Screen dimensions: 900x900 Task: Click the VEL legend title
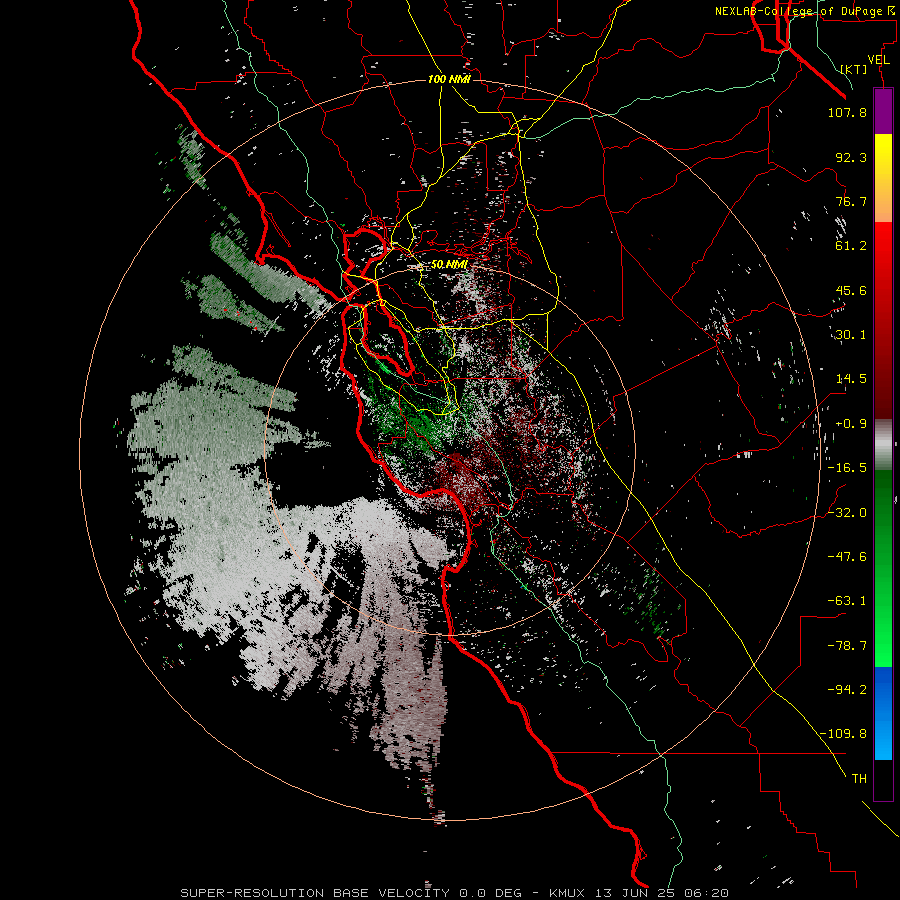pyautogui.click(x=878, y=60)
